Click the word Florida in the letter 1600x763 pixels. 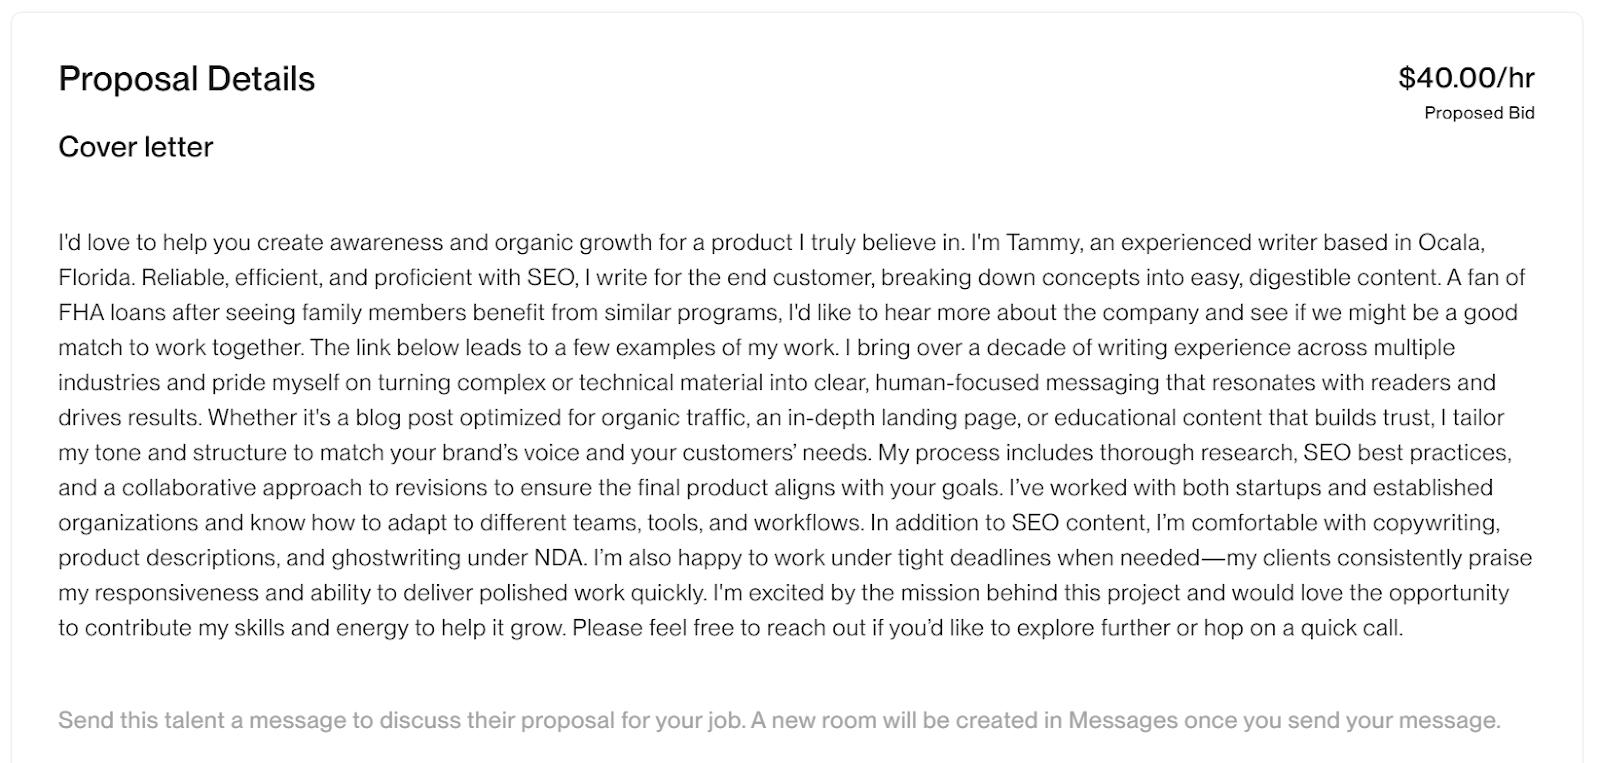[x=93, y=277]
